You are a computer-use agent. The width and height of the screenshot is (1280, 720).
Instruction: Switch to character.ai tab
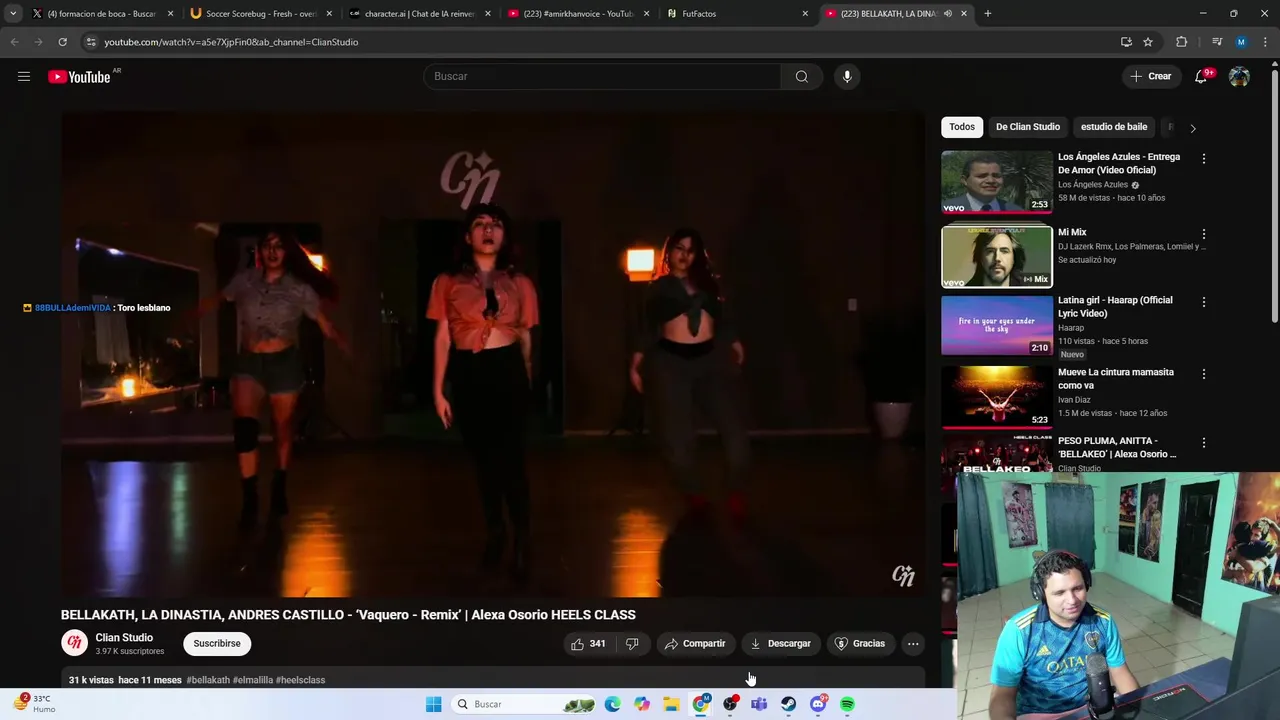tap(418, 13)
